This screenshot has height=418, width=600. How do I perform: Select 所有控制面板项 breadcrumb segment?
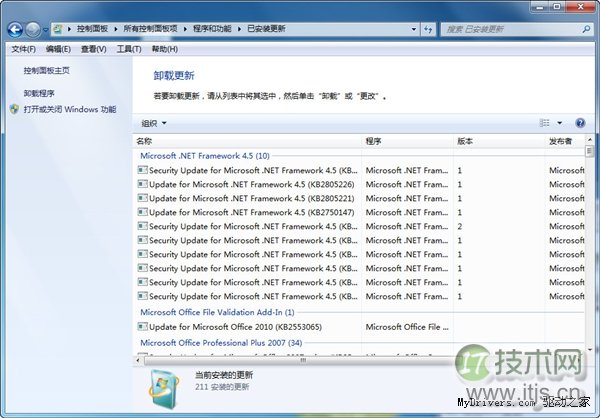pos(150,29)
